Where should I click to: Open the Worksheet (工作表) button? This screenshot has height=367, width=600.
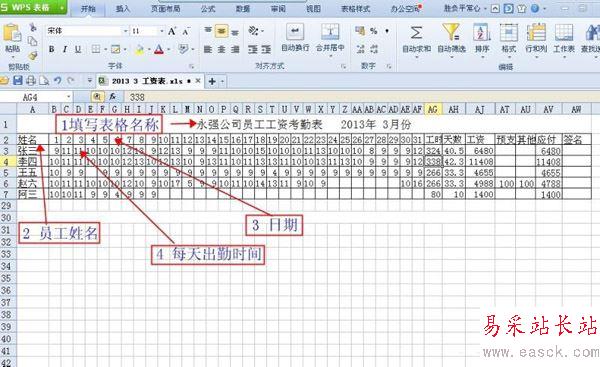(564, 39)
